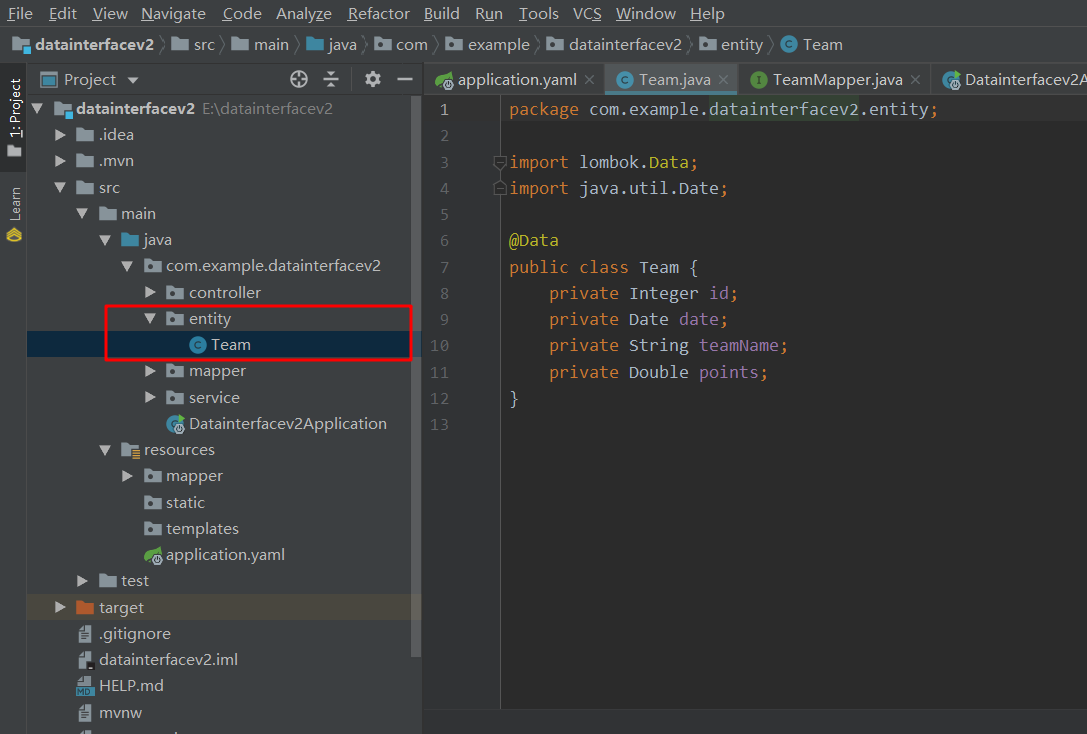Expand the controller package
This screenshot has height=734, width=1087.
(150, 292)
